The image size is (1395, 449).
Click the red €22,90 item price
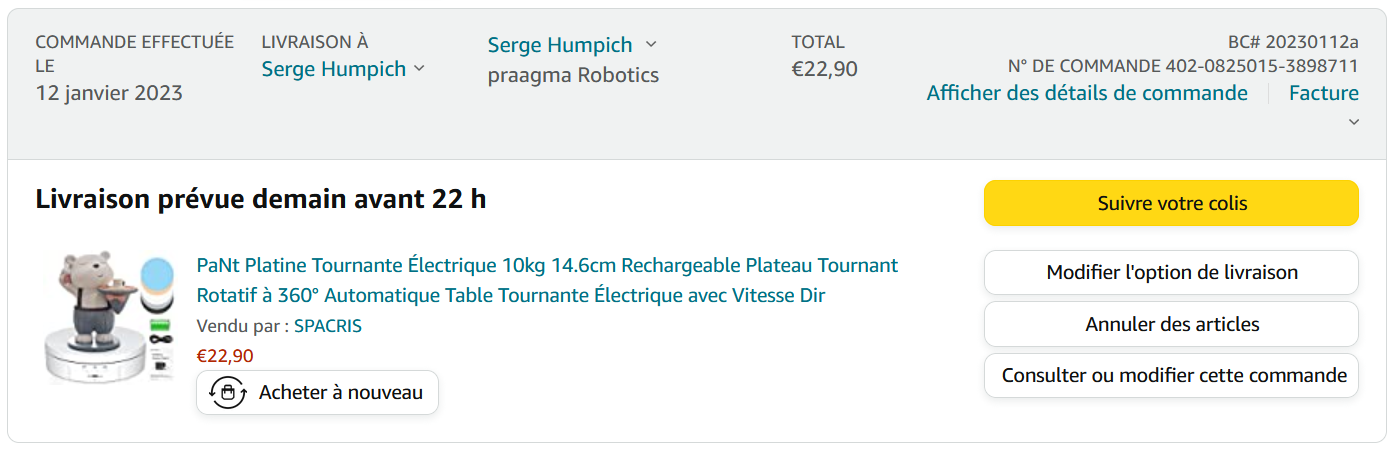tap(225, 355)
